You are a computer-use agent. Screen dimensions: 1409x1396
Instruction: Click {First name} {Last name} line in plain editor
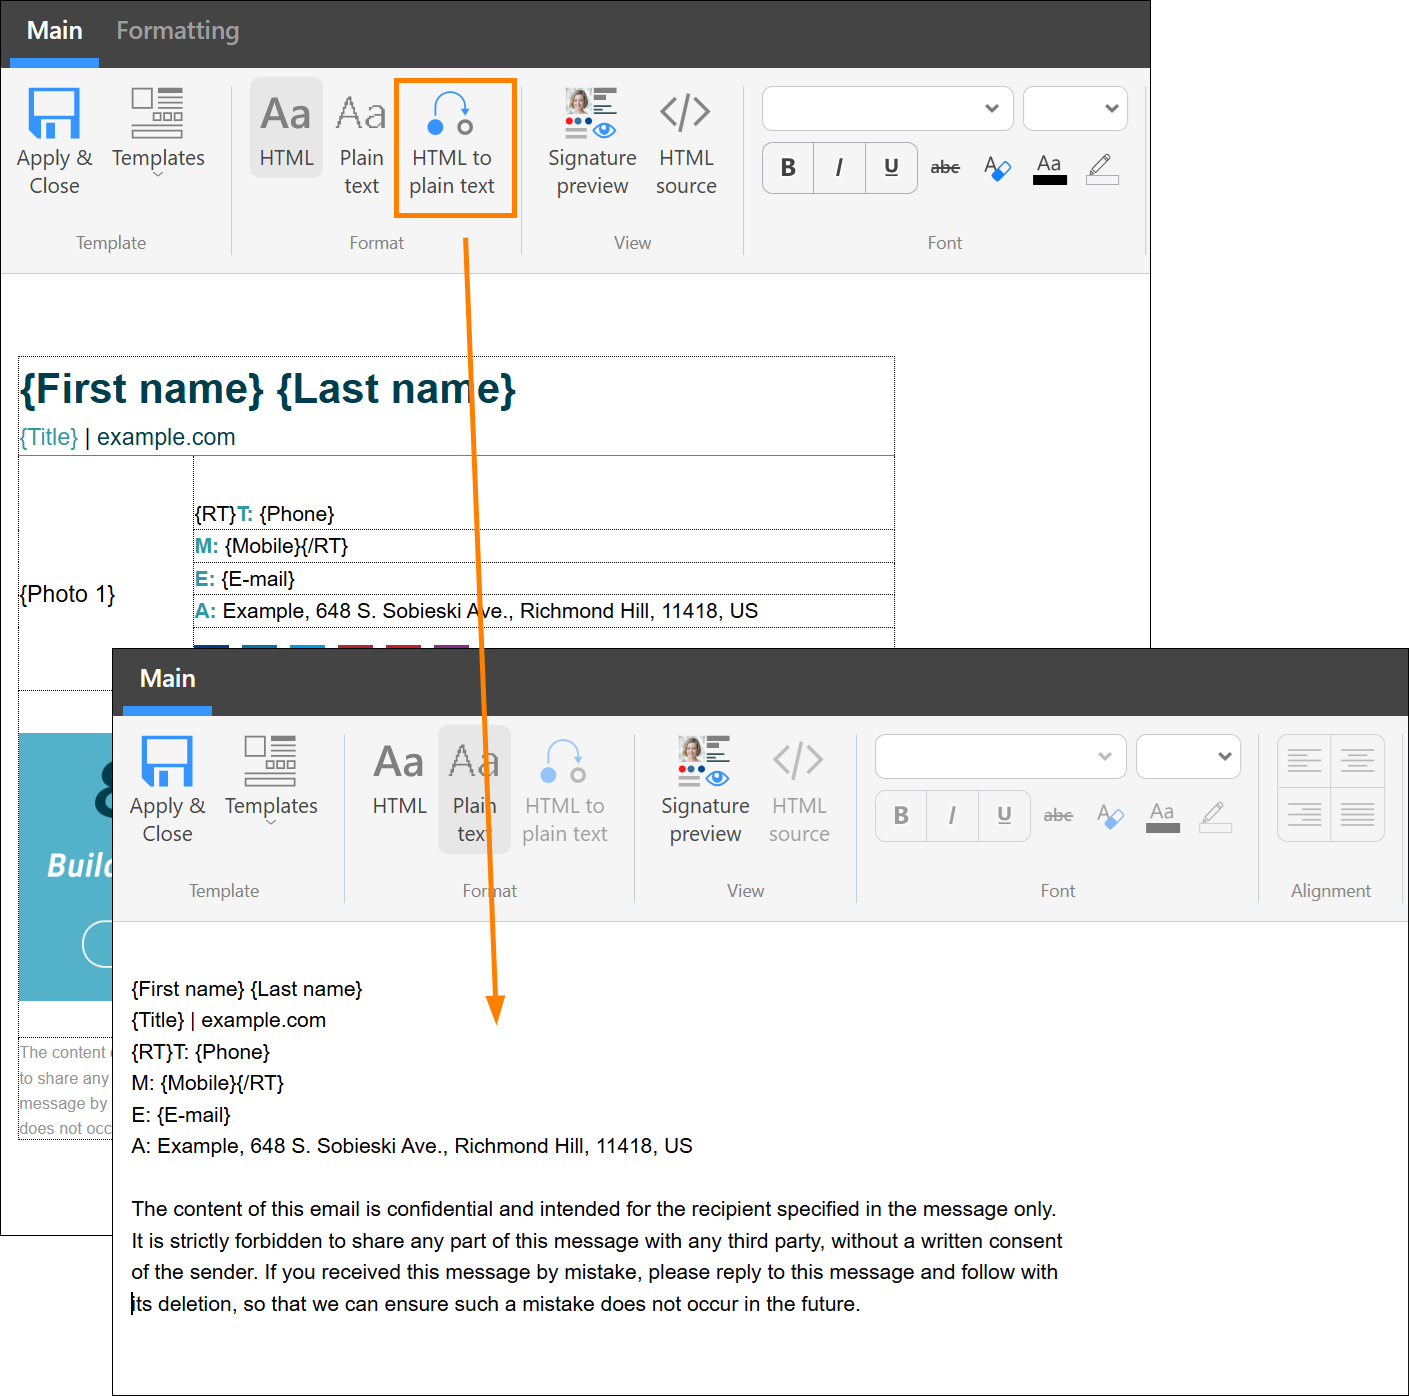pos(246,989)
